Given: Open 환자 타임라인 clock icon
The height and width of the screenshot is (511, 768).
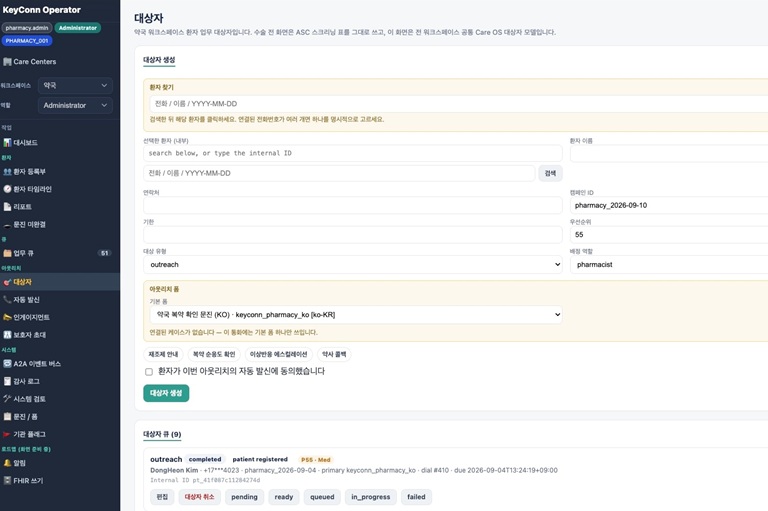Looking at the screenshot, I should pyautogui.click(x=7, y=189).
